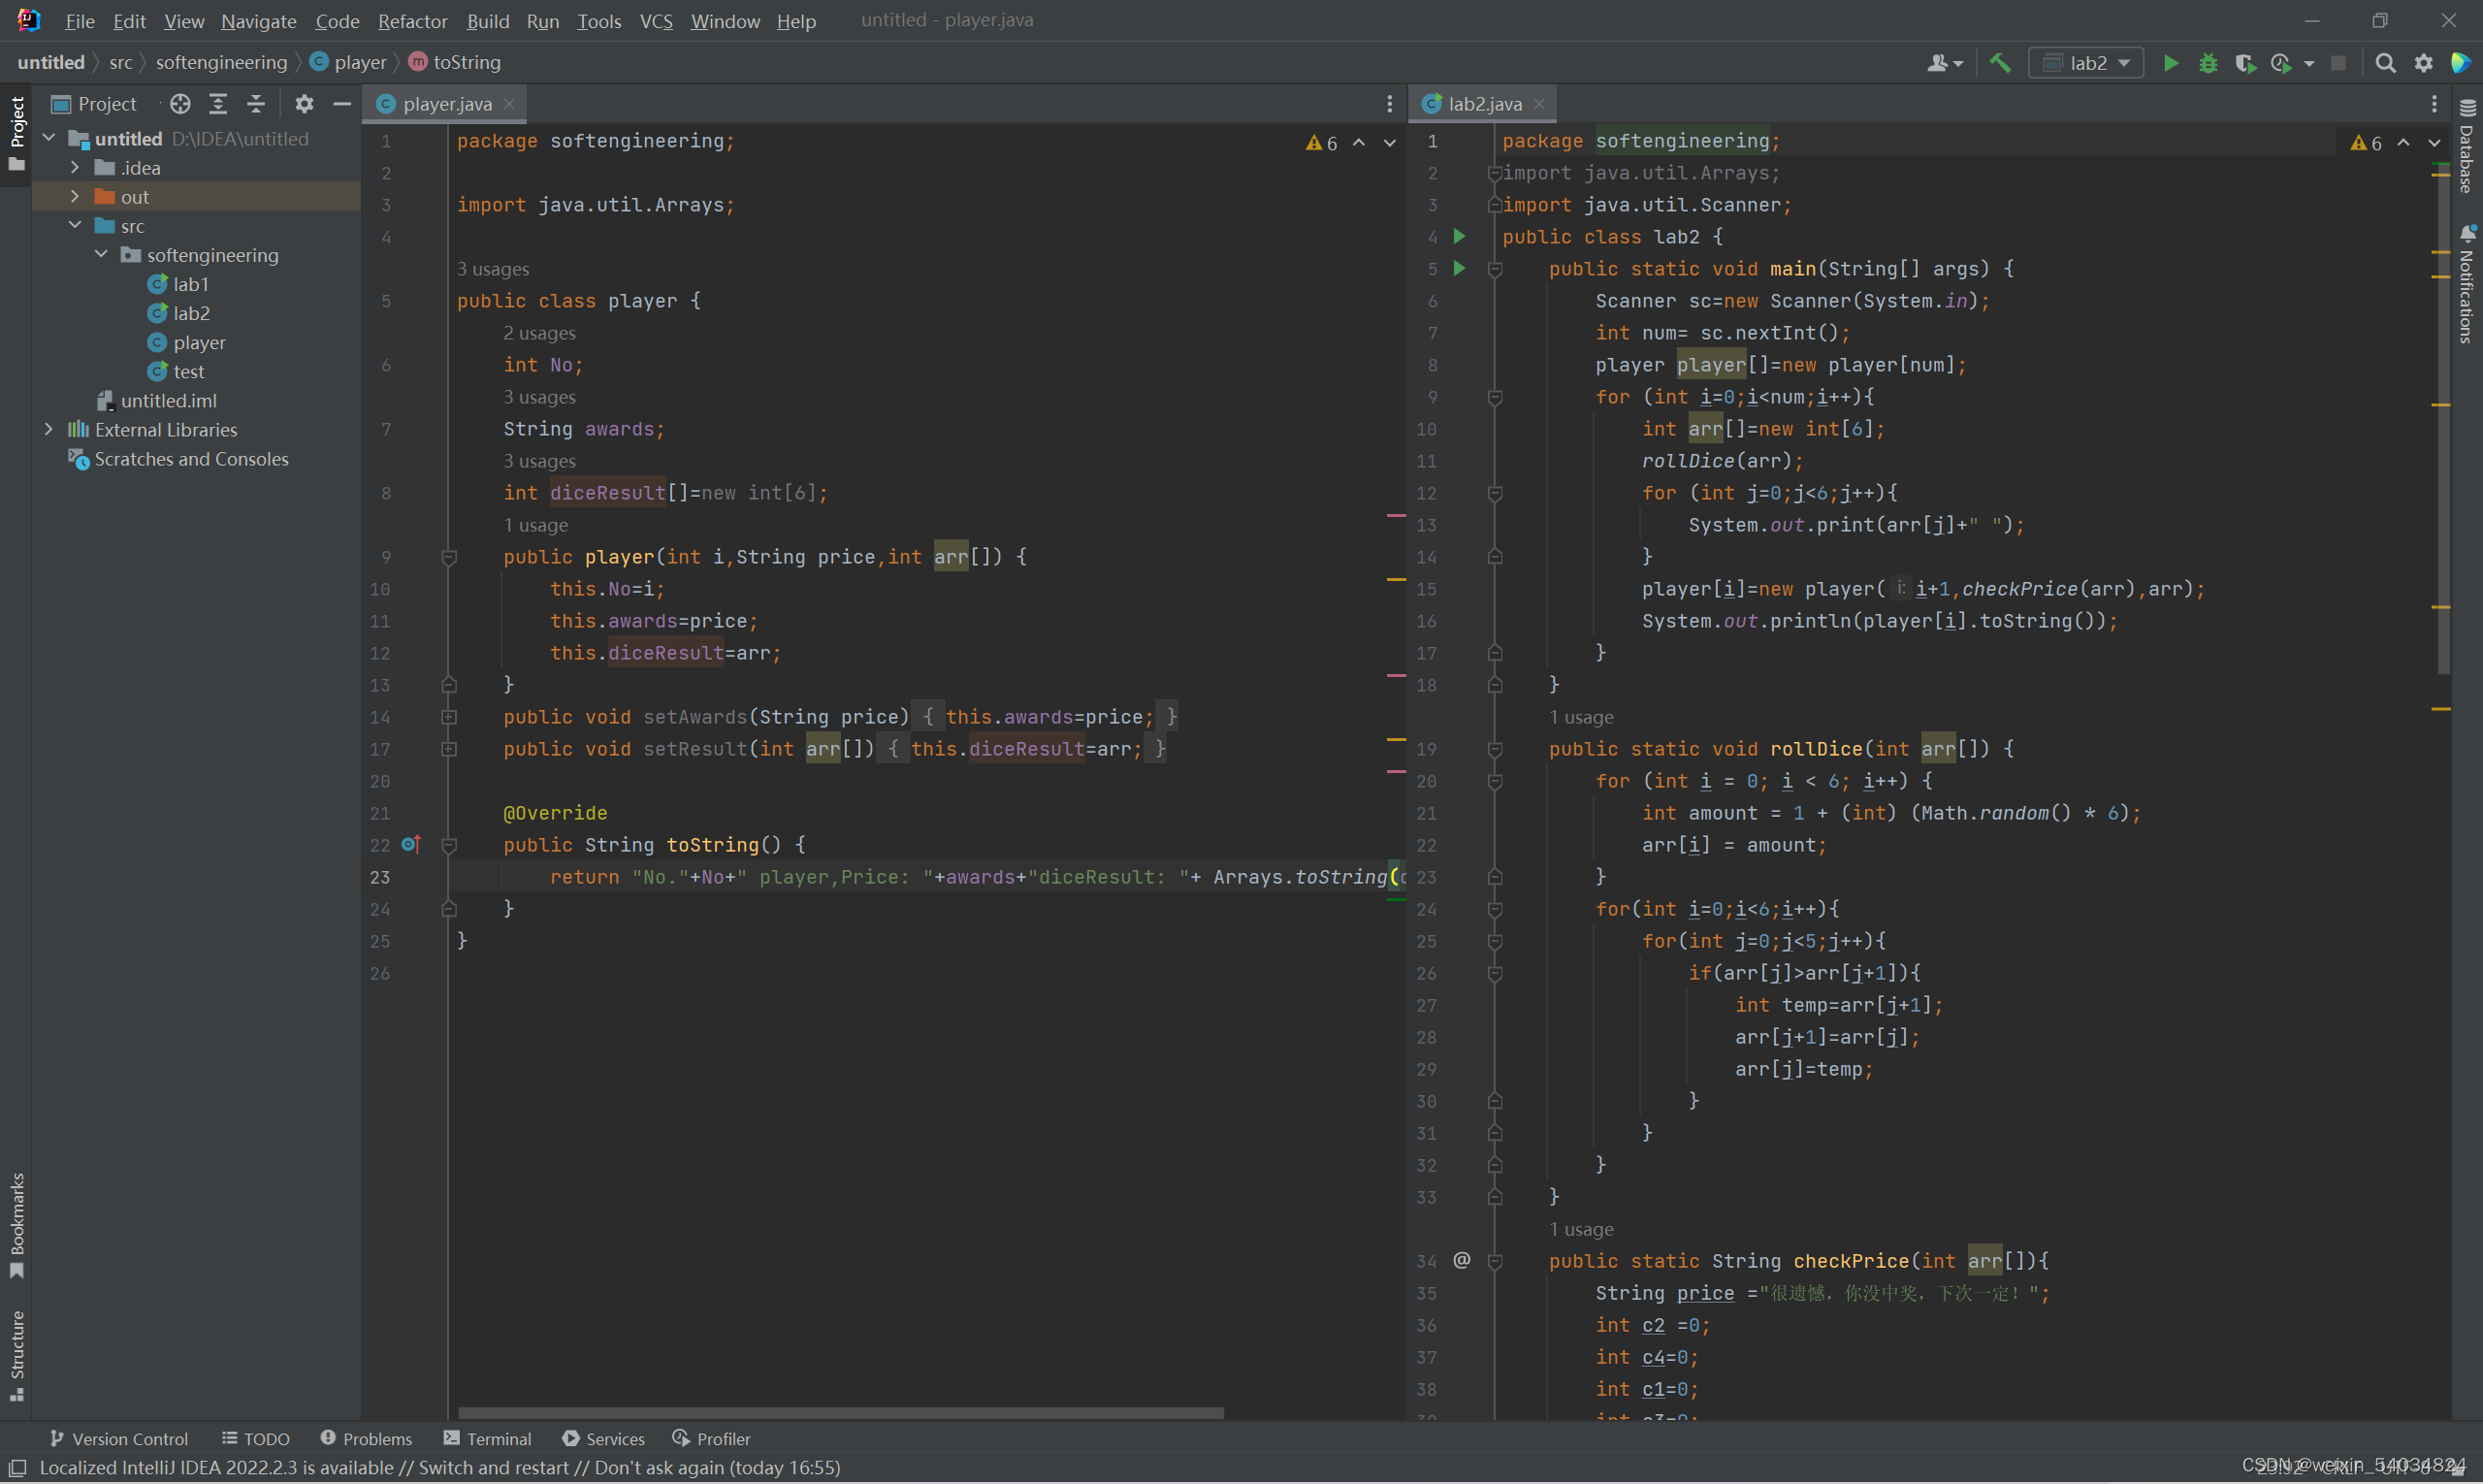Click the select opened file crosshair icon
The width and height of the screenshot is (2483, 1484).
coord(180,104)
